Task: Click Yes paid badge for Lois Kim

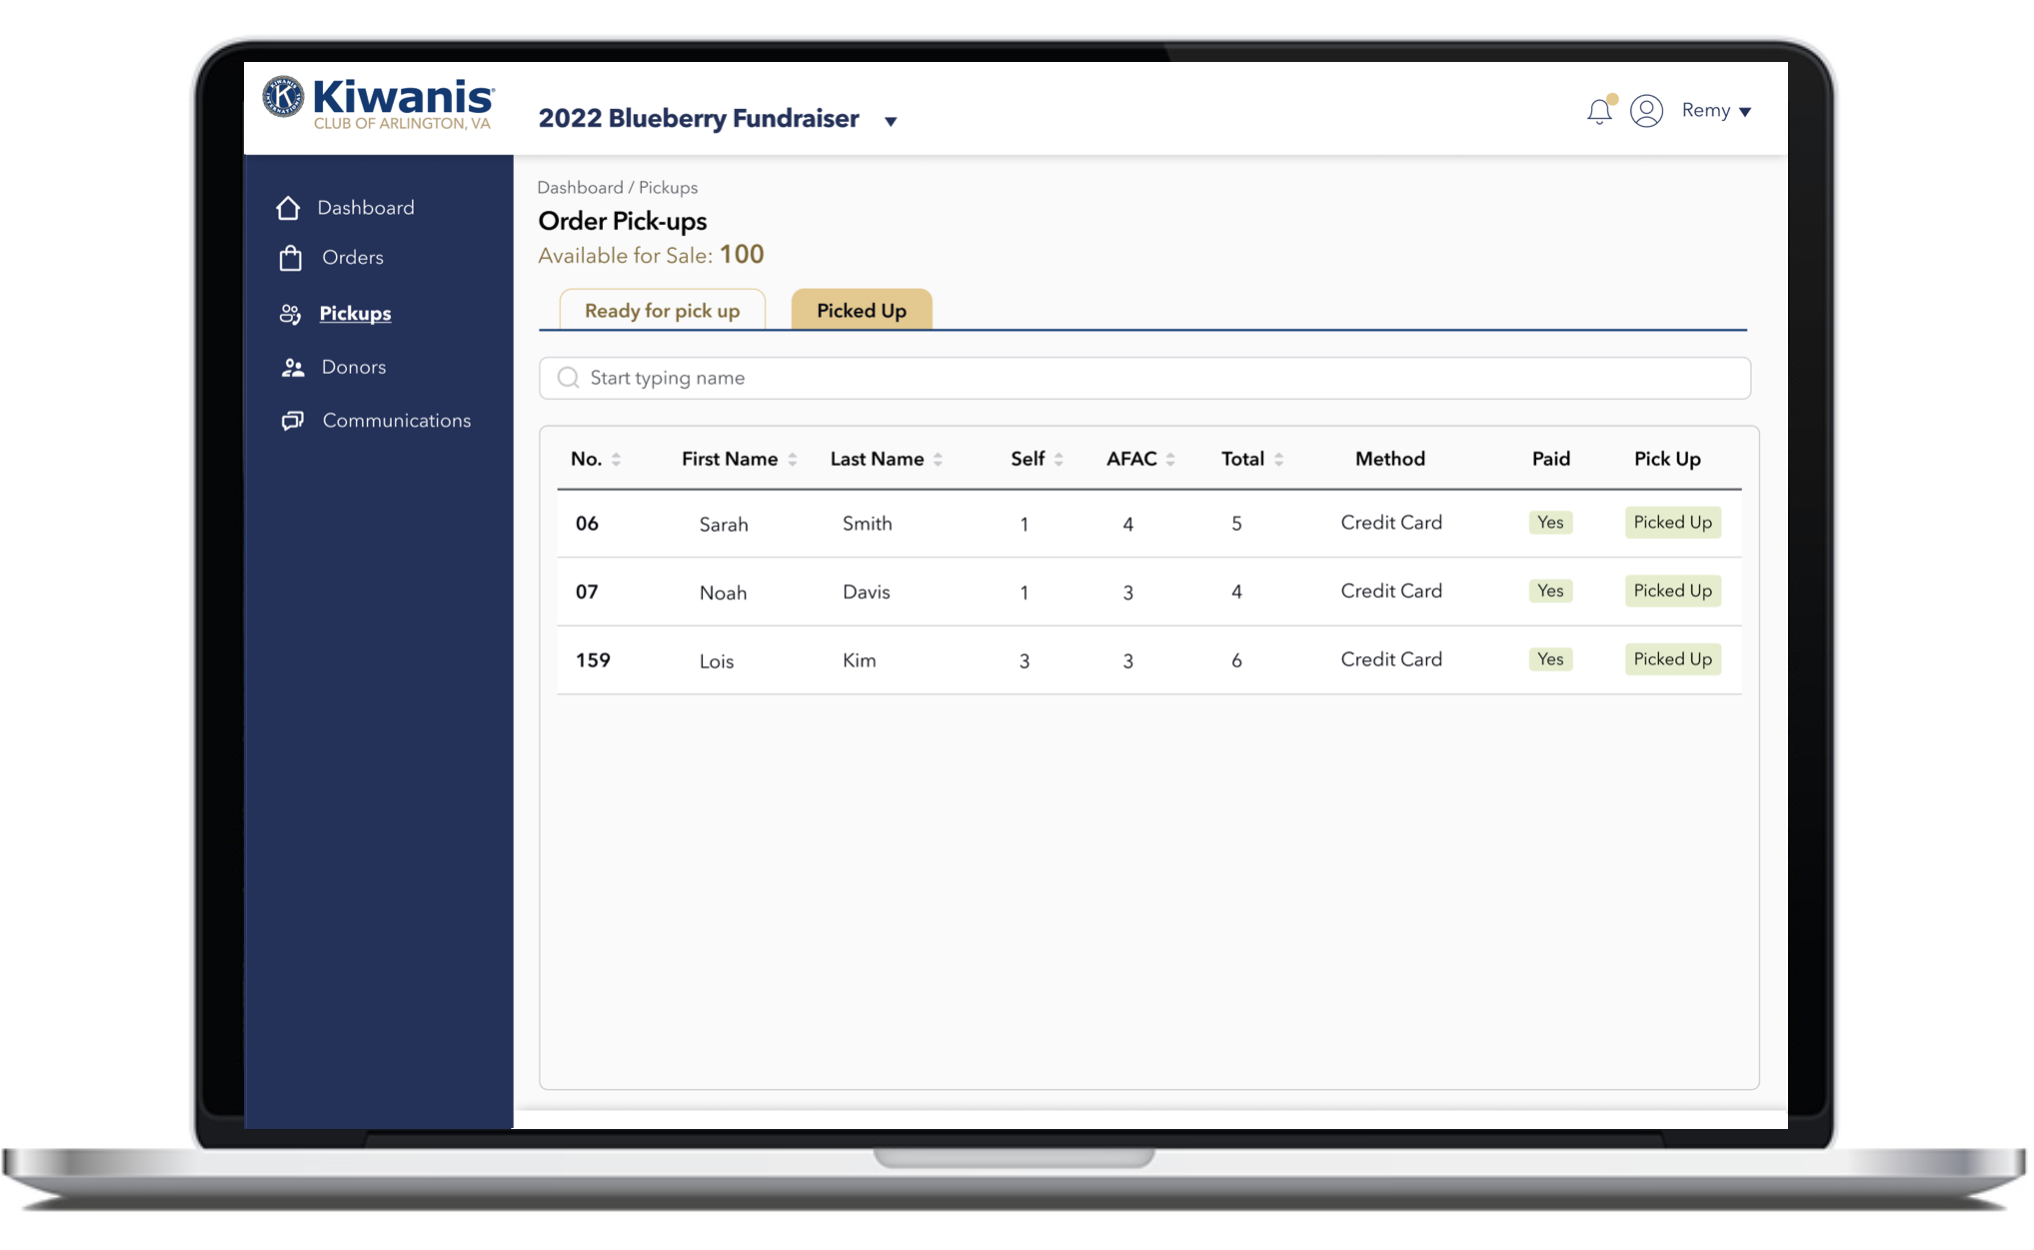Action: pos(1550,659)
